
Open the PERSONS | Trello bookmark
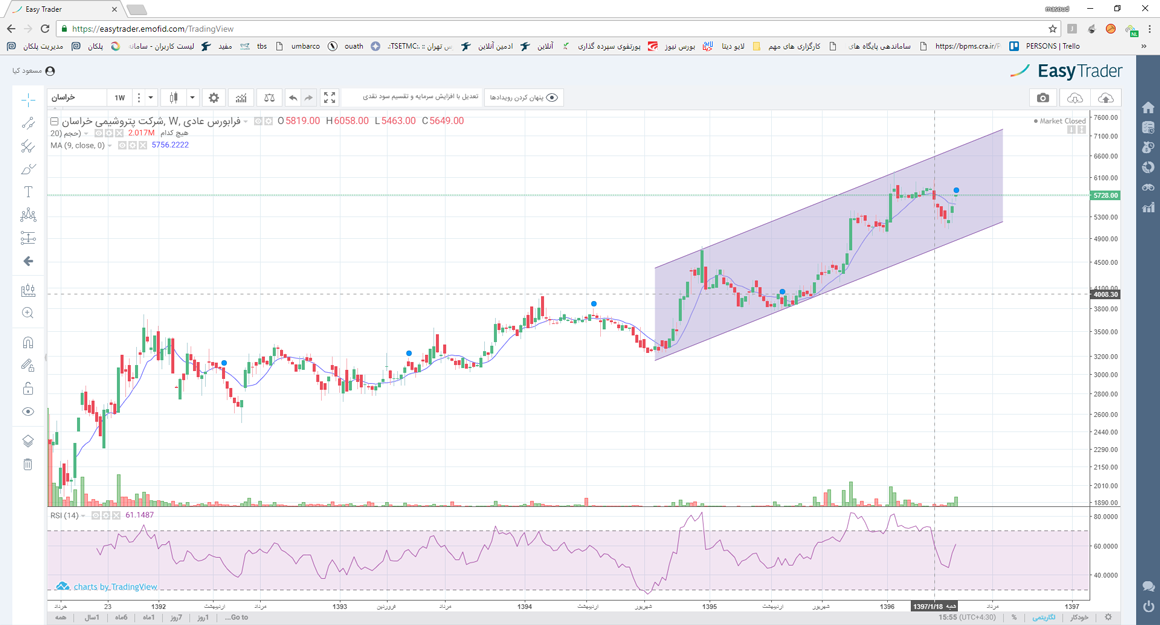[x=1045, y=46]
